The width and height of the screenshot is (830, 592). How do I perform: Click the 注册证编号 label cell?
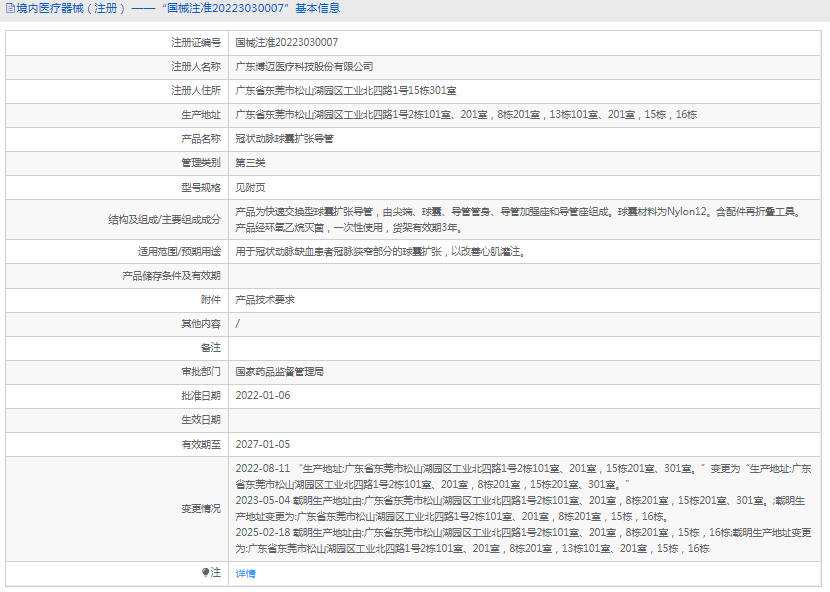(x=196, y=42)
